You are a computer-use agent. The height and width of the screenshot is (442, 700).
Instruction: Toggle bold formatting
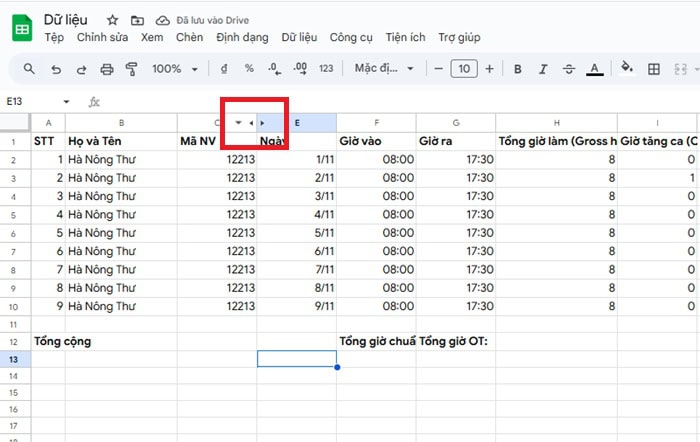click(x=518, y=69)
